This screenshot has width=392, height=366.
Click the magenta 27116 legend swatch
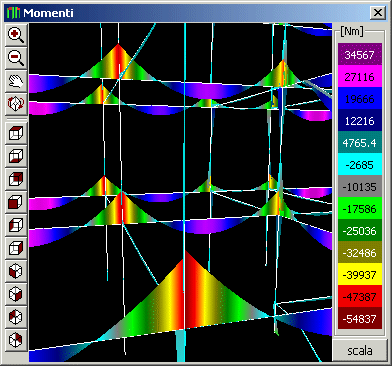(x=360, y=77)
